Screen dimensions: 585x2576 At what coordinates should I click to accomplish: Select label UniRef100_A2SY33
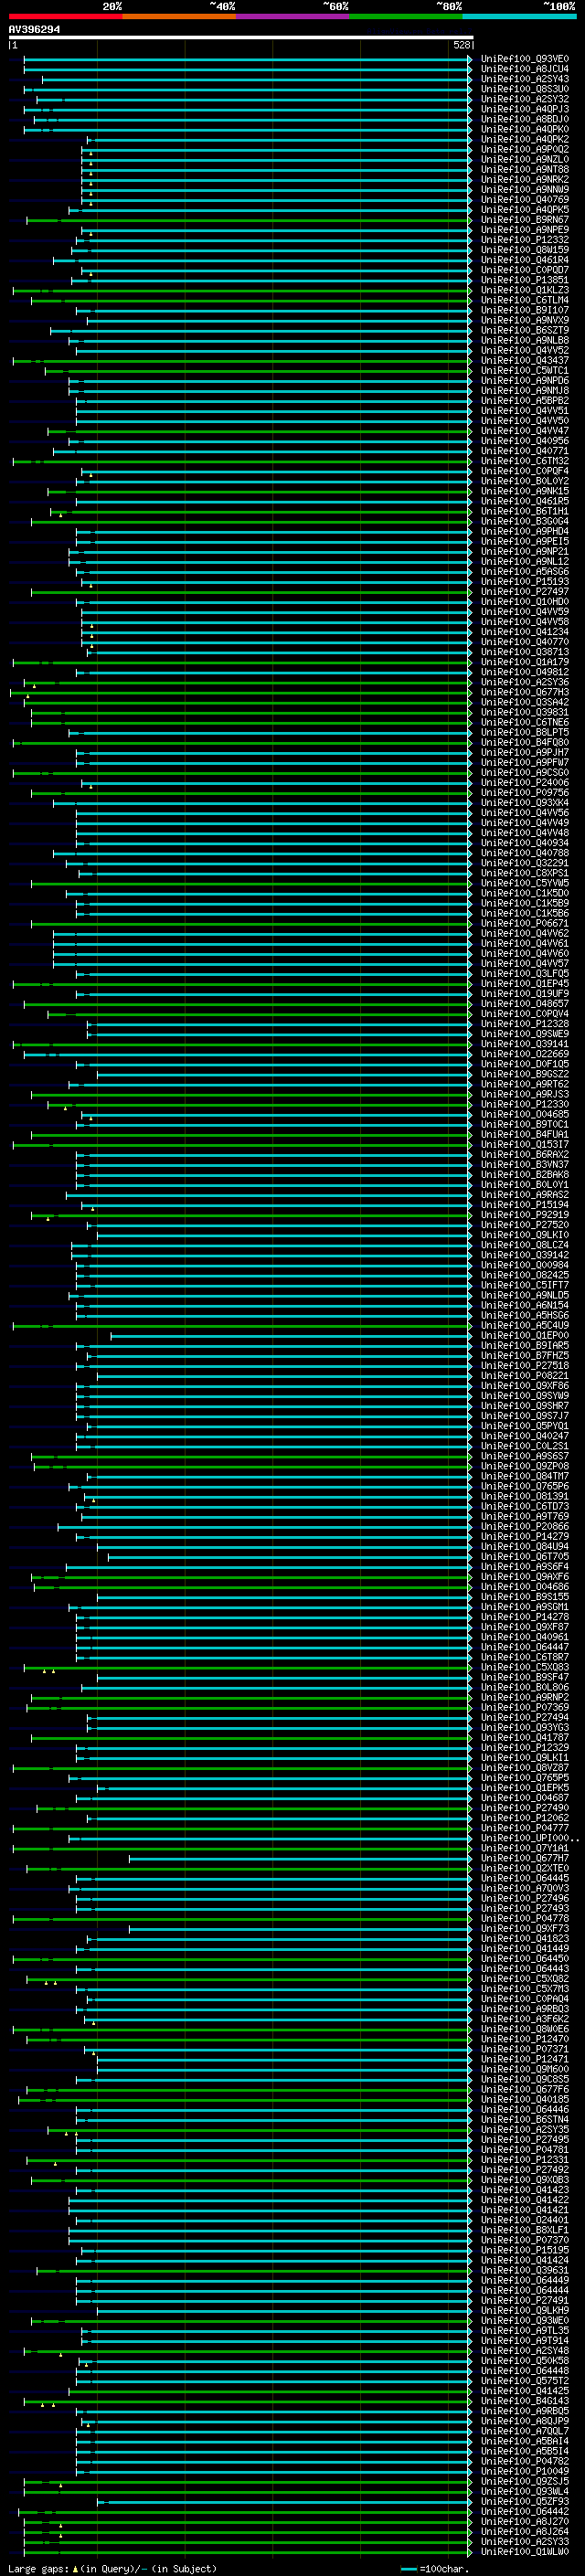tap(525, 2541)
